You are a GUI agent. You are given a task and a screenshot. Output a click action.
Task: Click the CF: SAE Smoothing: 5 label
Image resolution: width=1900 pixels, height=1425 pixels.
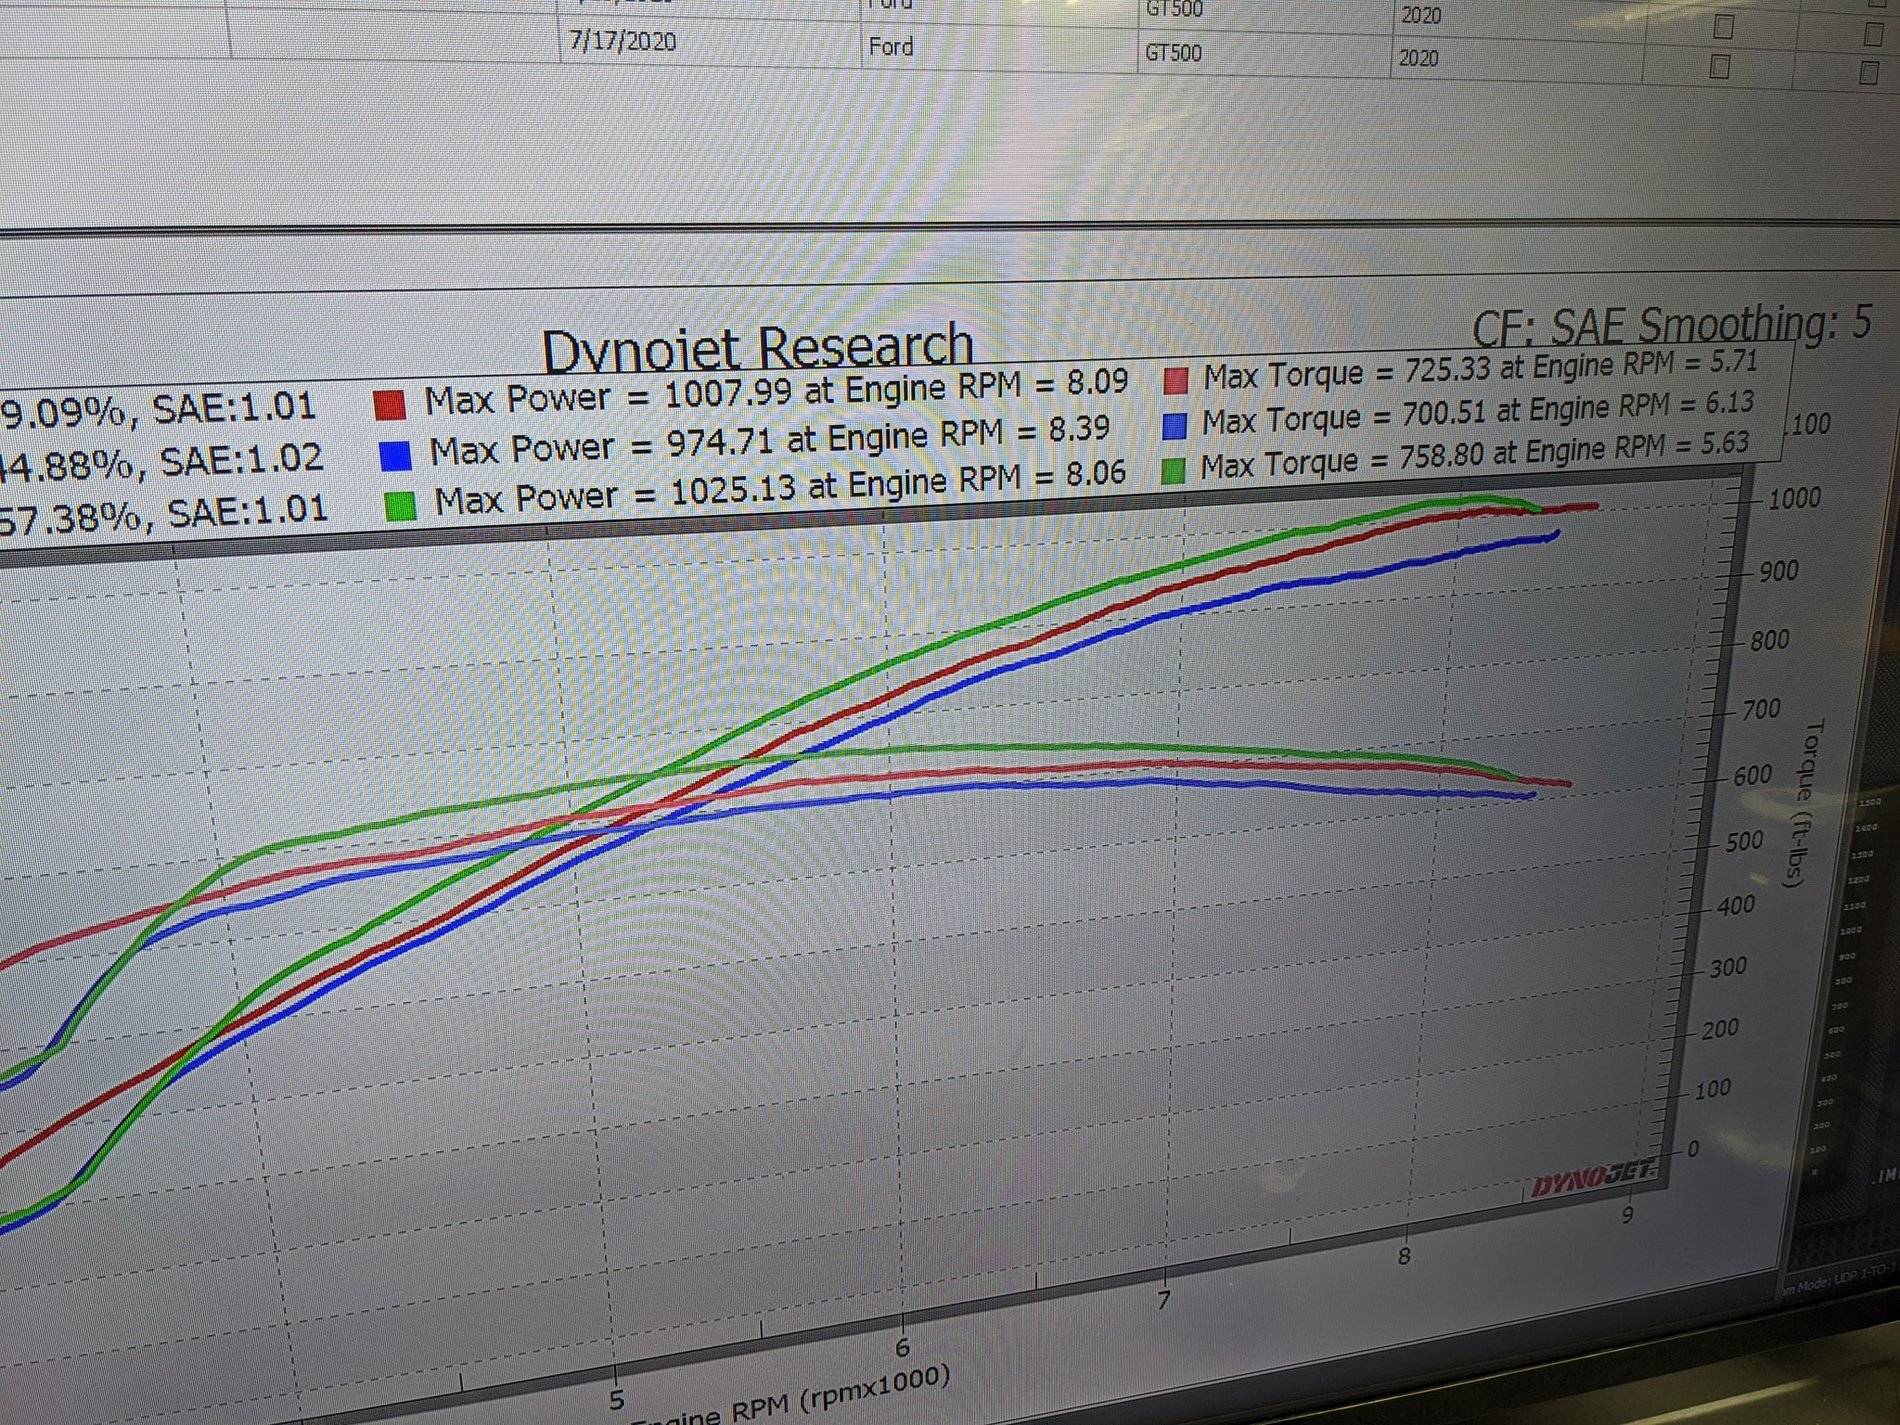tap(1671, 324)
